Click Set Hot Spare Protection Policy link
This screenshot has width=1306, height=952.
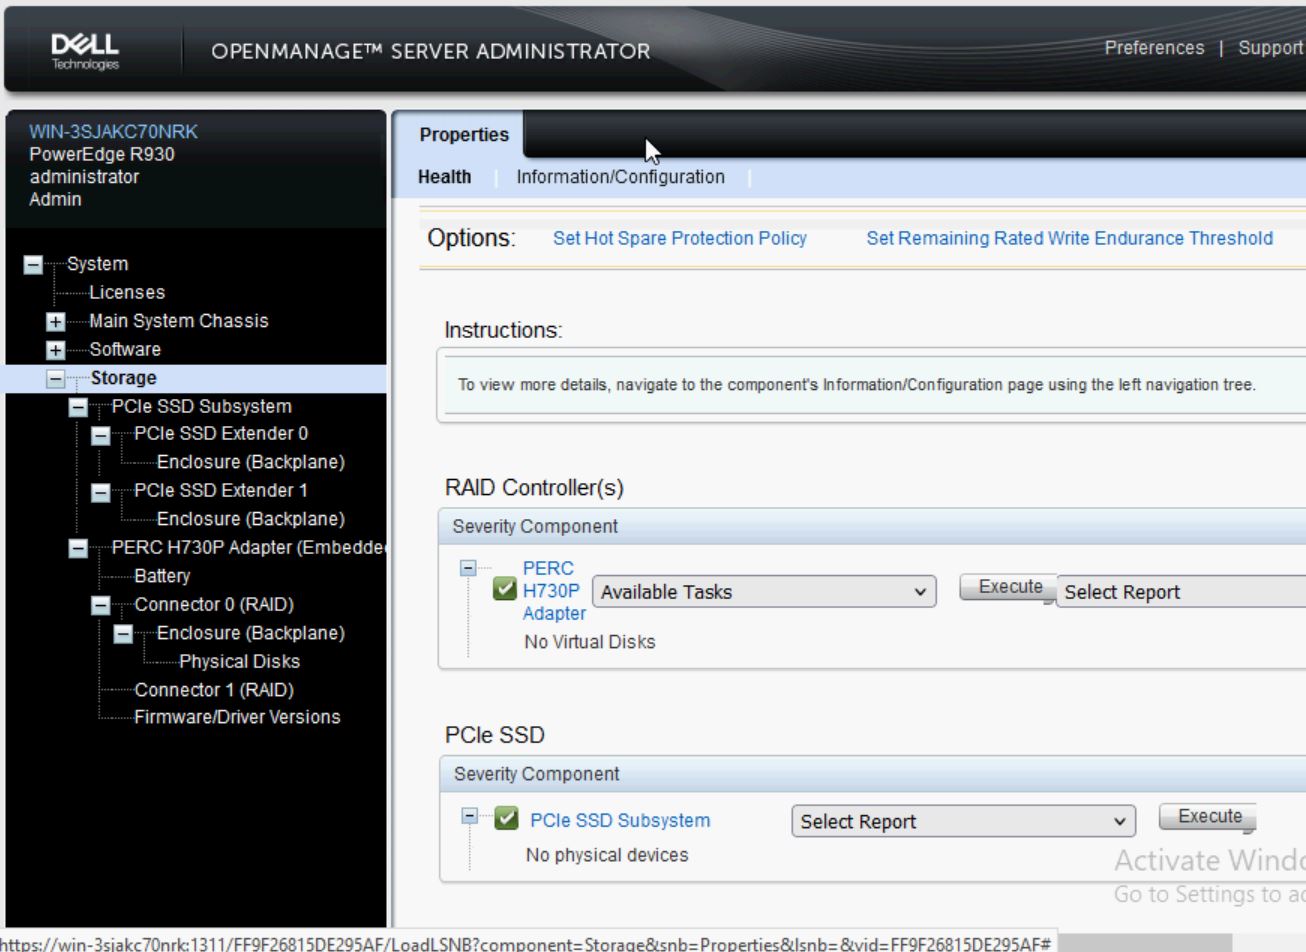click(680, 238)
